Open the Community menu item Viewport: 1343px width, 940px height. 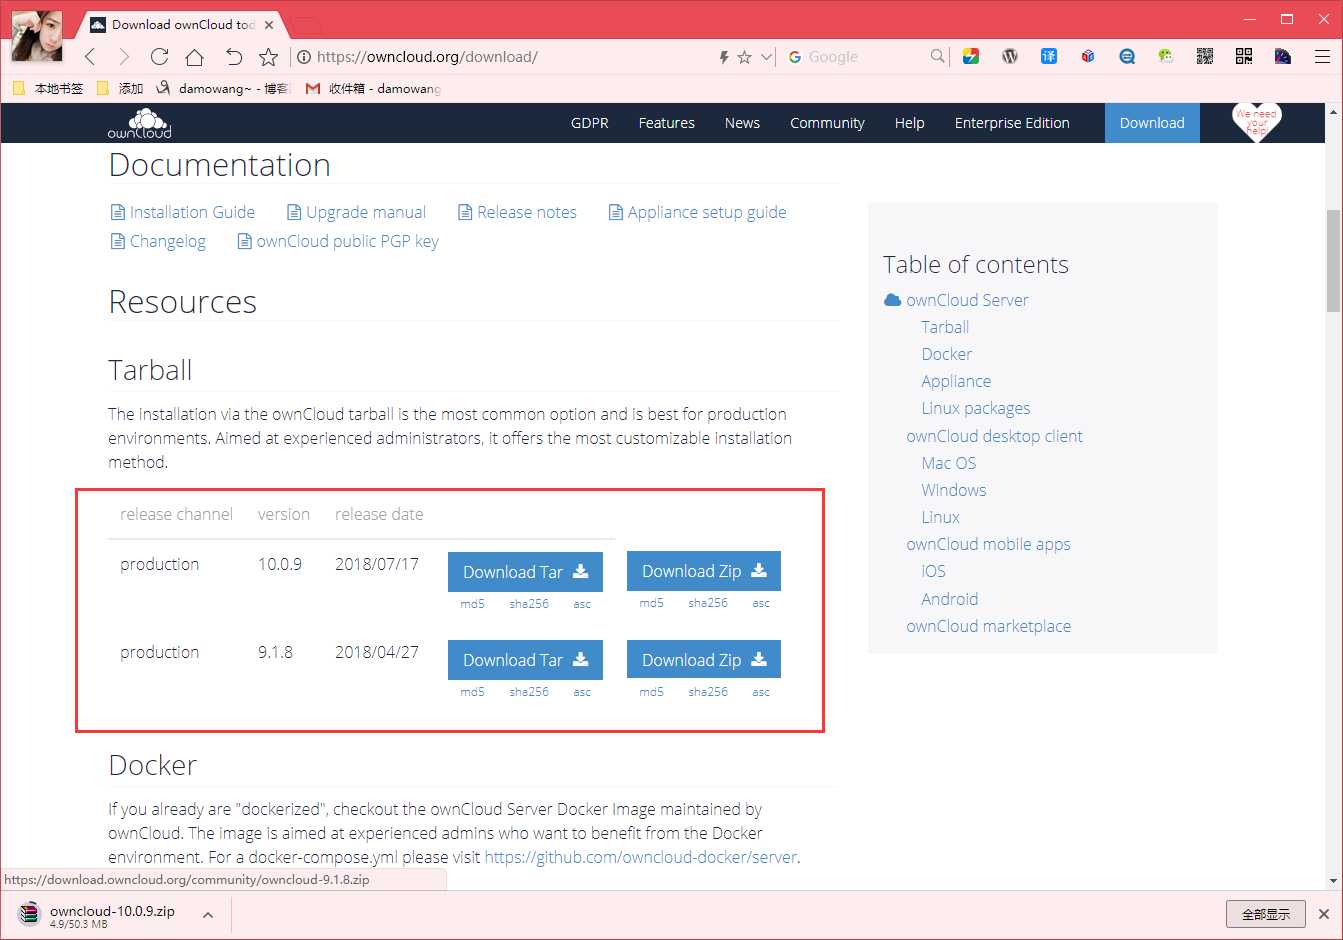(x=827, y=123)
